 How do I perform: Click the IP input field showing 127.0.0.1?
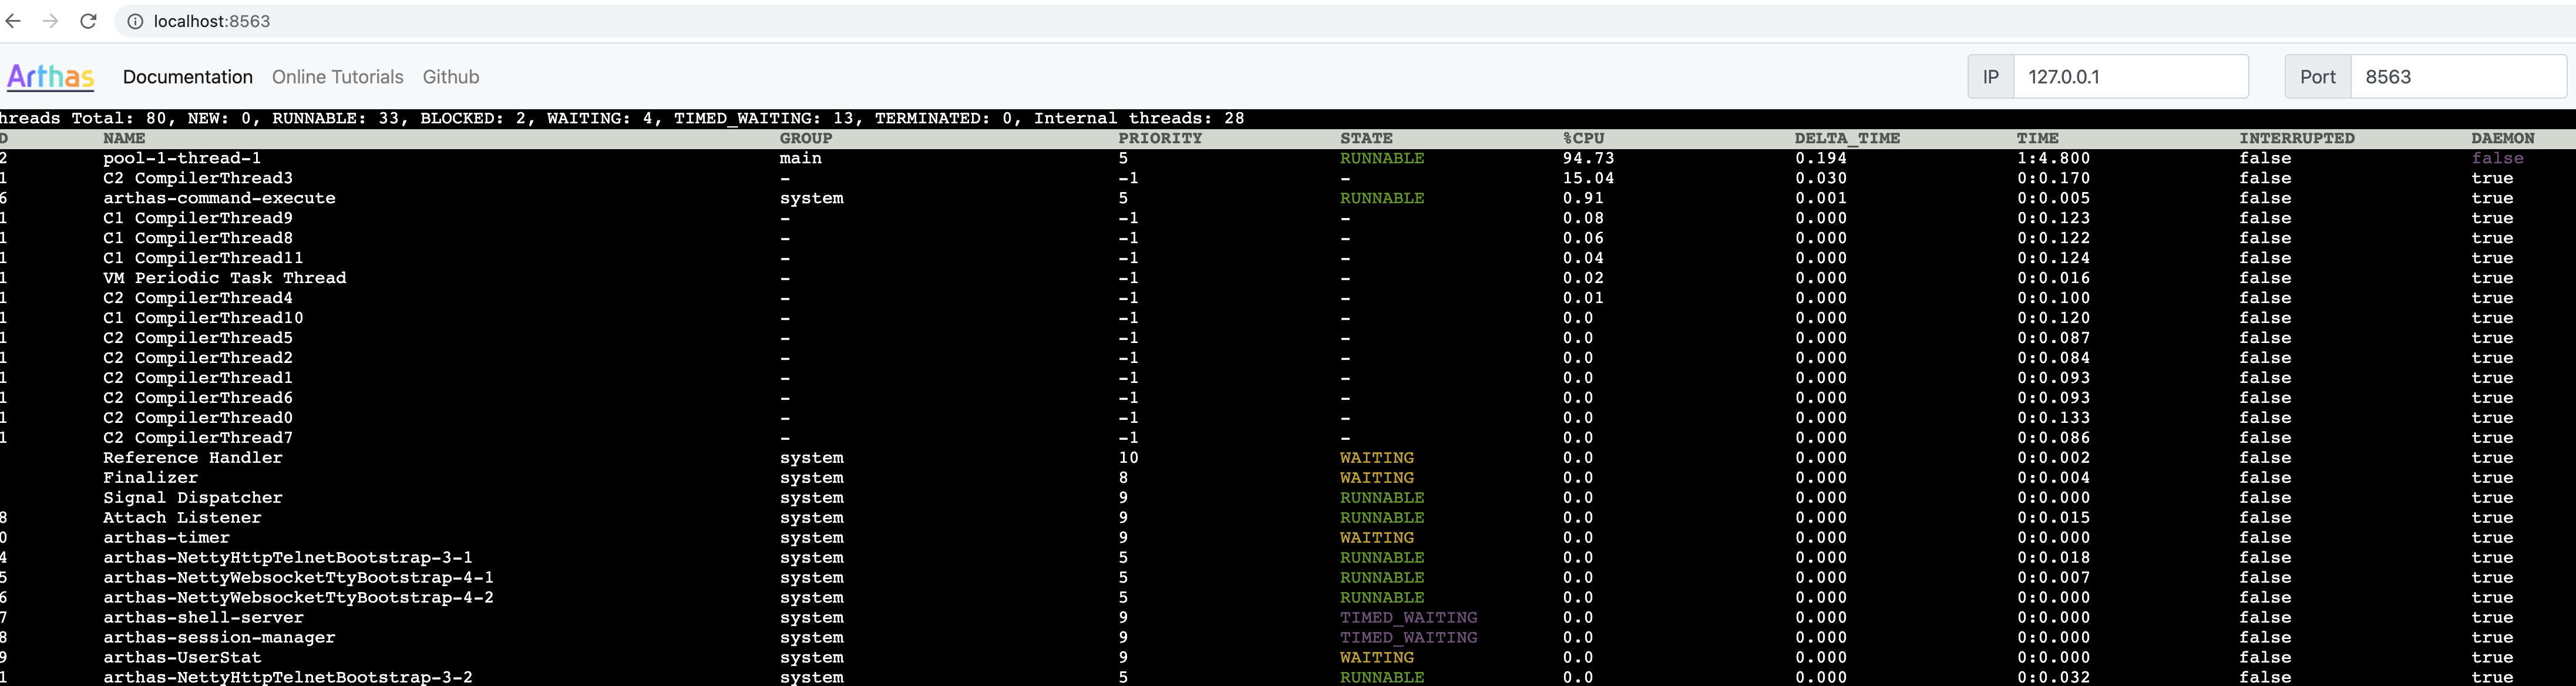[2131, 77]
